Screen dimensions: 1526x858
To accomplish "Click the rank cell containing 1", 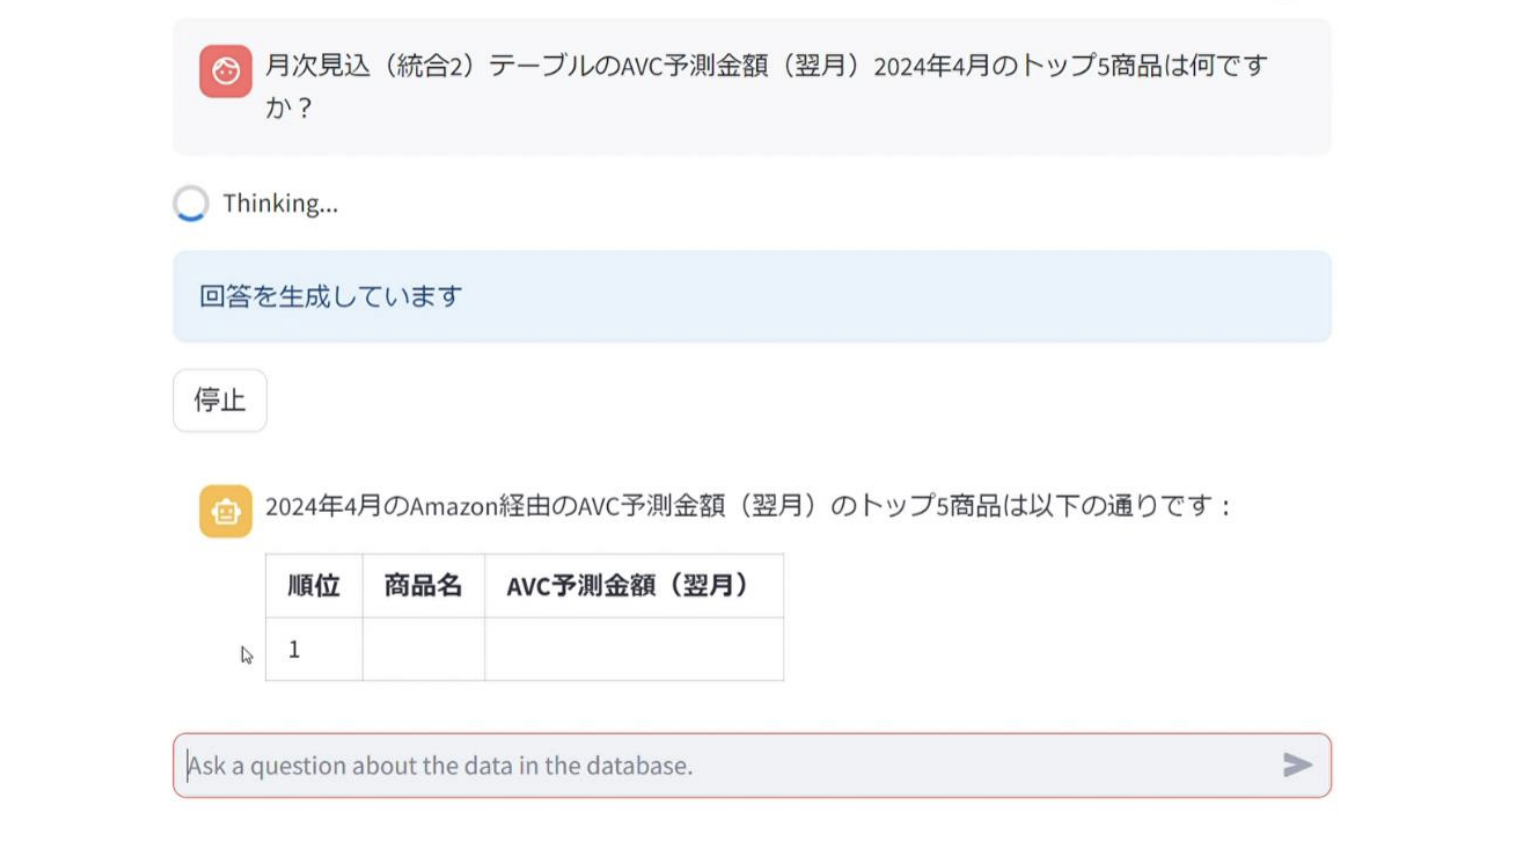I will tap(313, 650).
